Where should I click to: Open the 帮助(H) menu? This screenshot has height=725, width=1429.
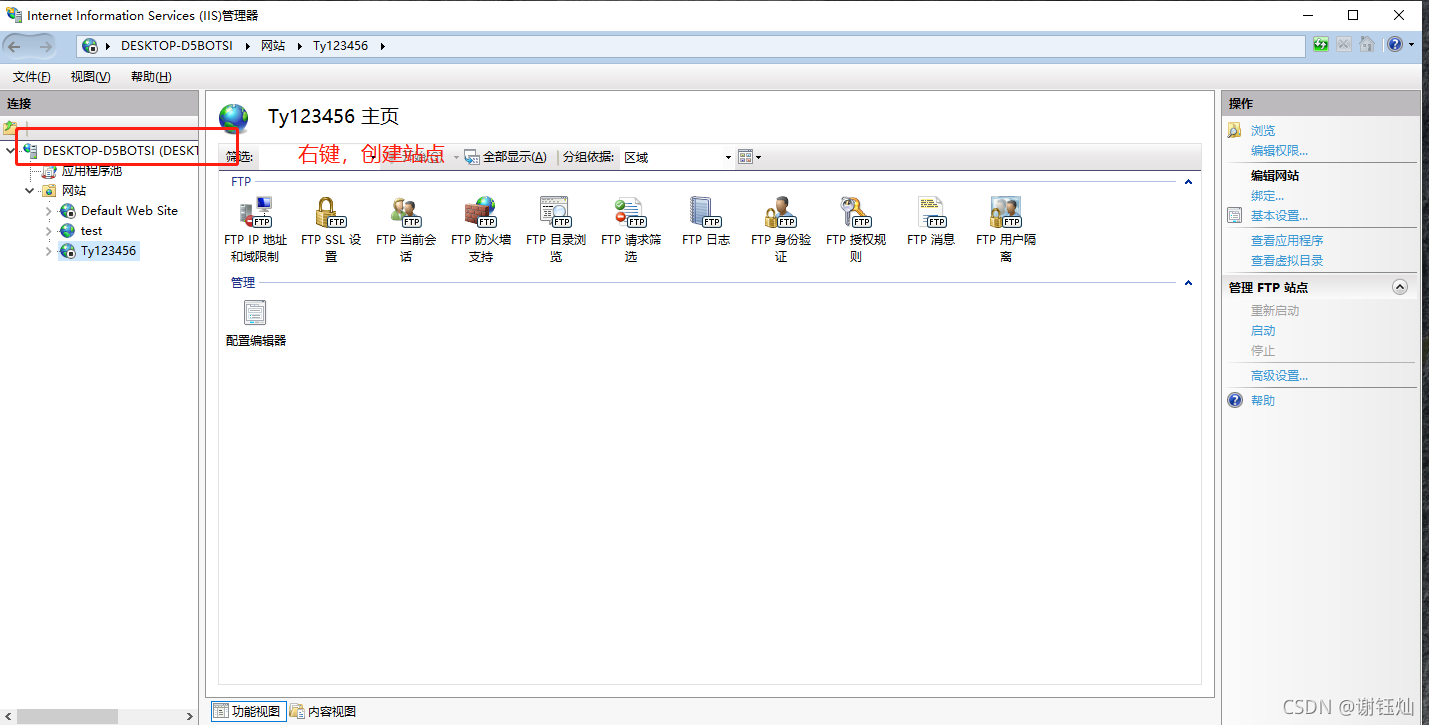click(x=151, y=77)
